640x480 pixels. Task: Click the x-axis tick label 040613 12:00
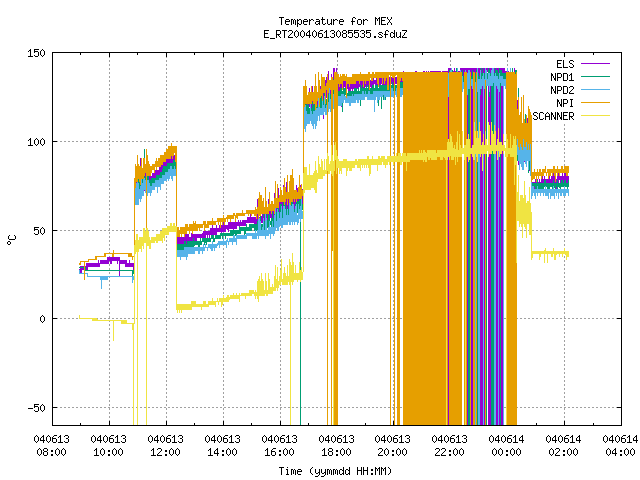pos(166,446)
